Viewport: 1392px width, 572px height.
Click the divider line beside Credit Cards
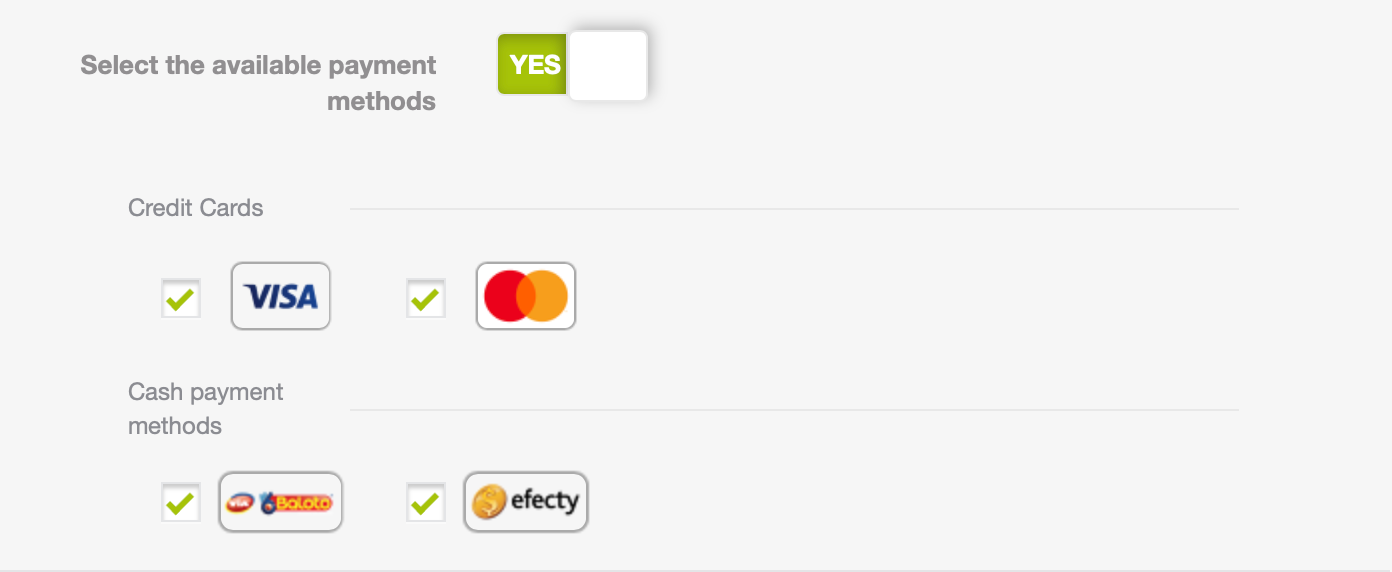pos(794,209)
